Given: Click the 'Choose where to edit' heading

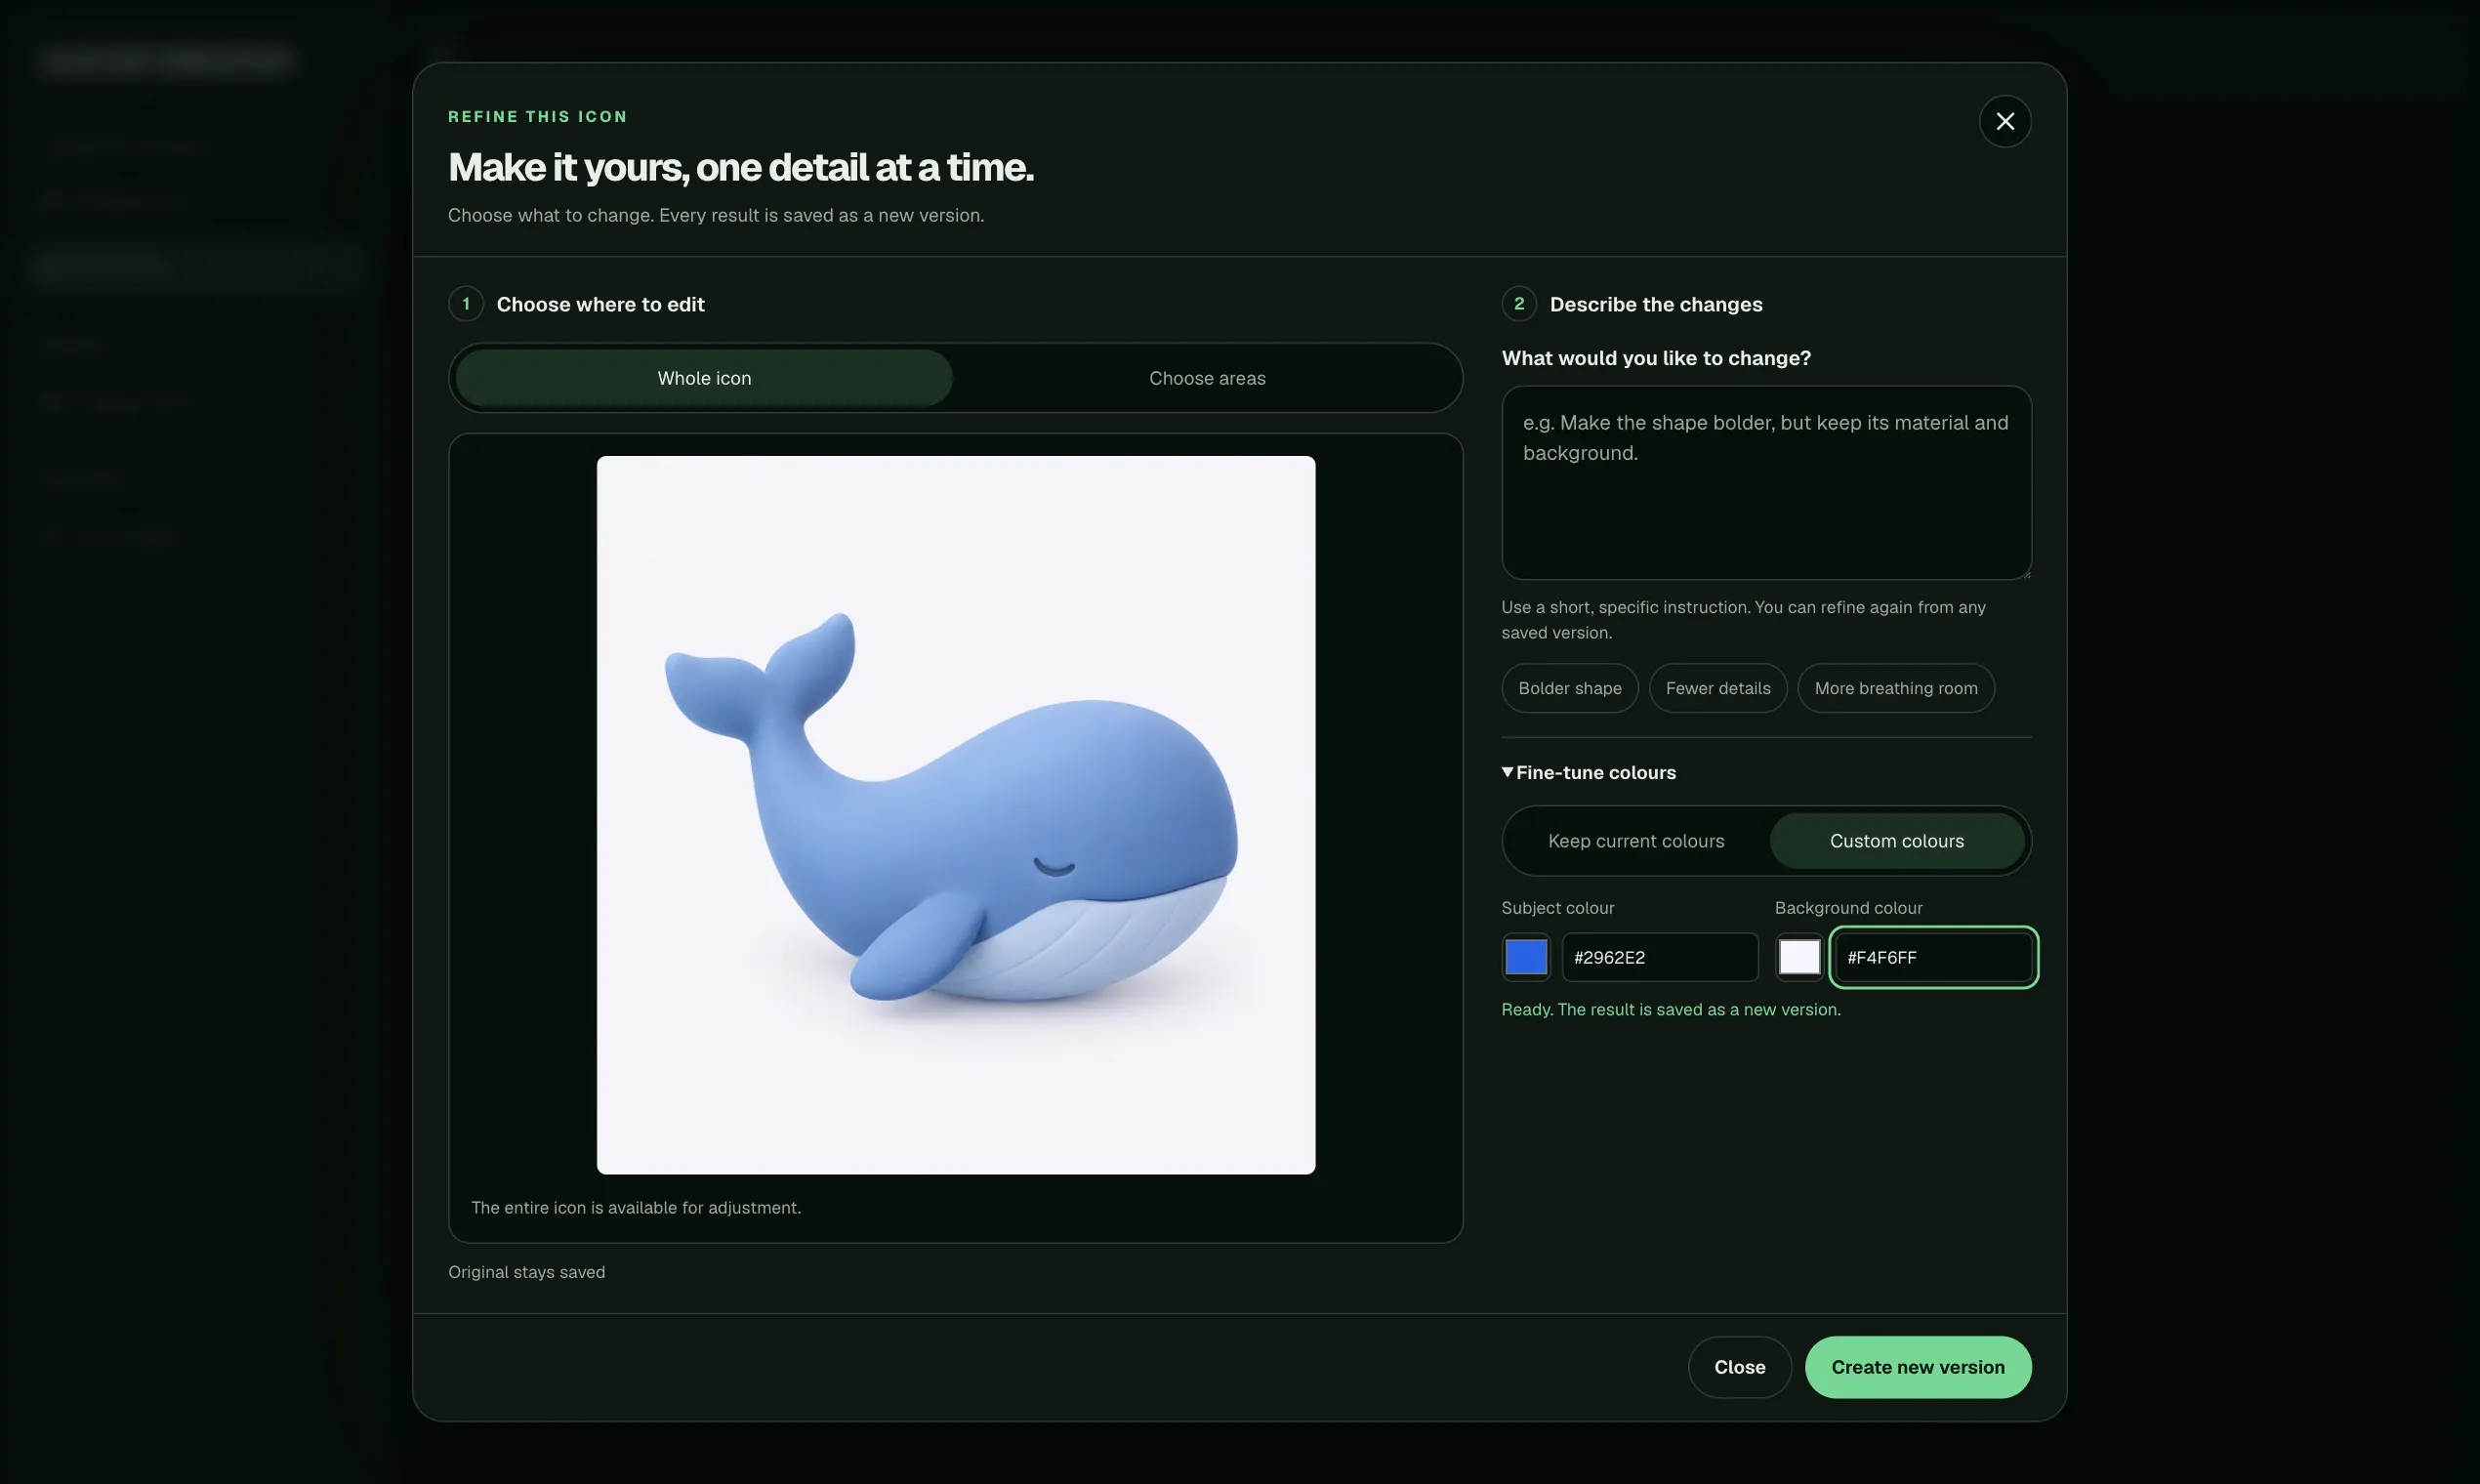Looking at the screenshot, I should coord(600,304).
